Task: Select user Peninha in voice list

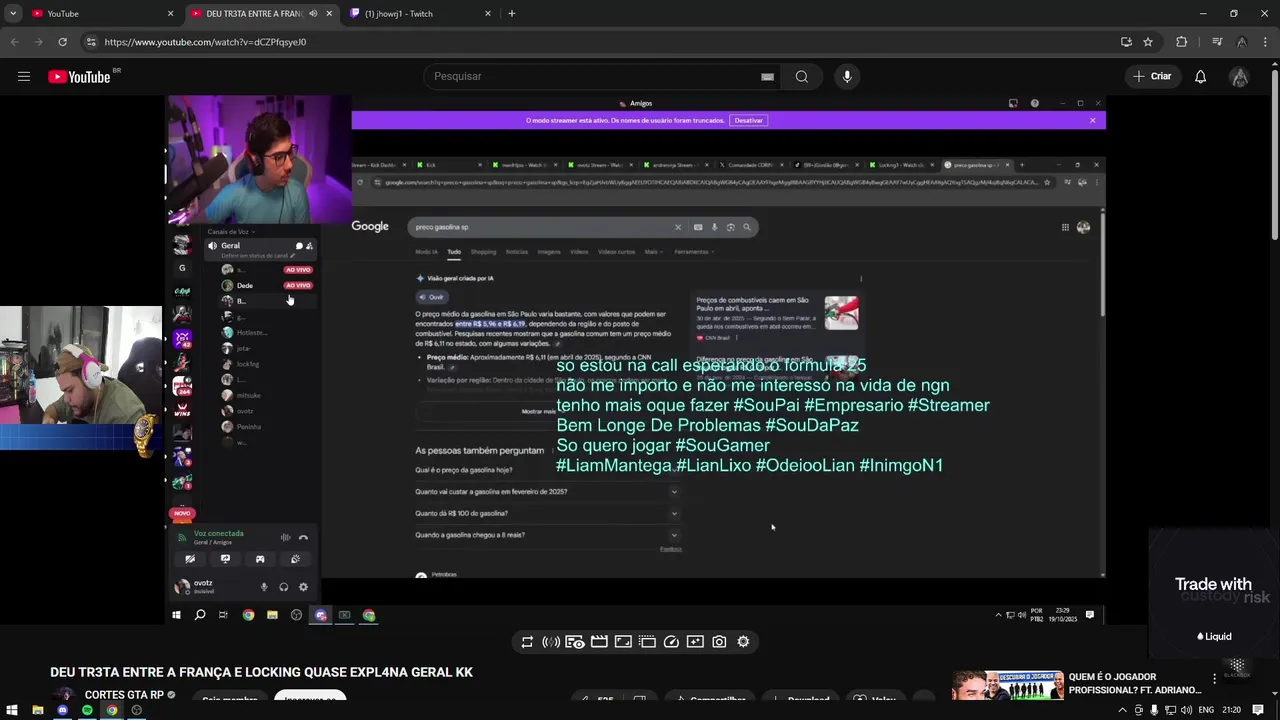Action: click(249, 427)
